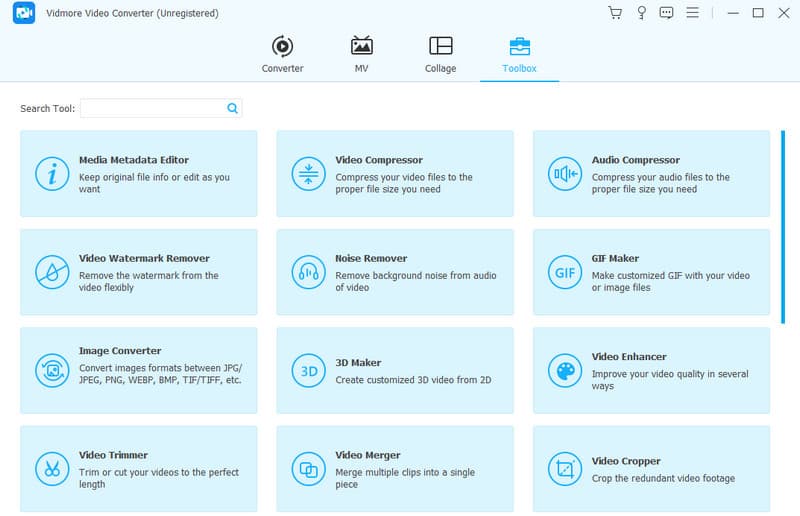
Task: Click the Video Watermark Remover droplet icon
Action: [50, 272]
